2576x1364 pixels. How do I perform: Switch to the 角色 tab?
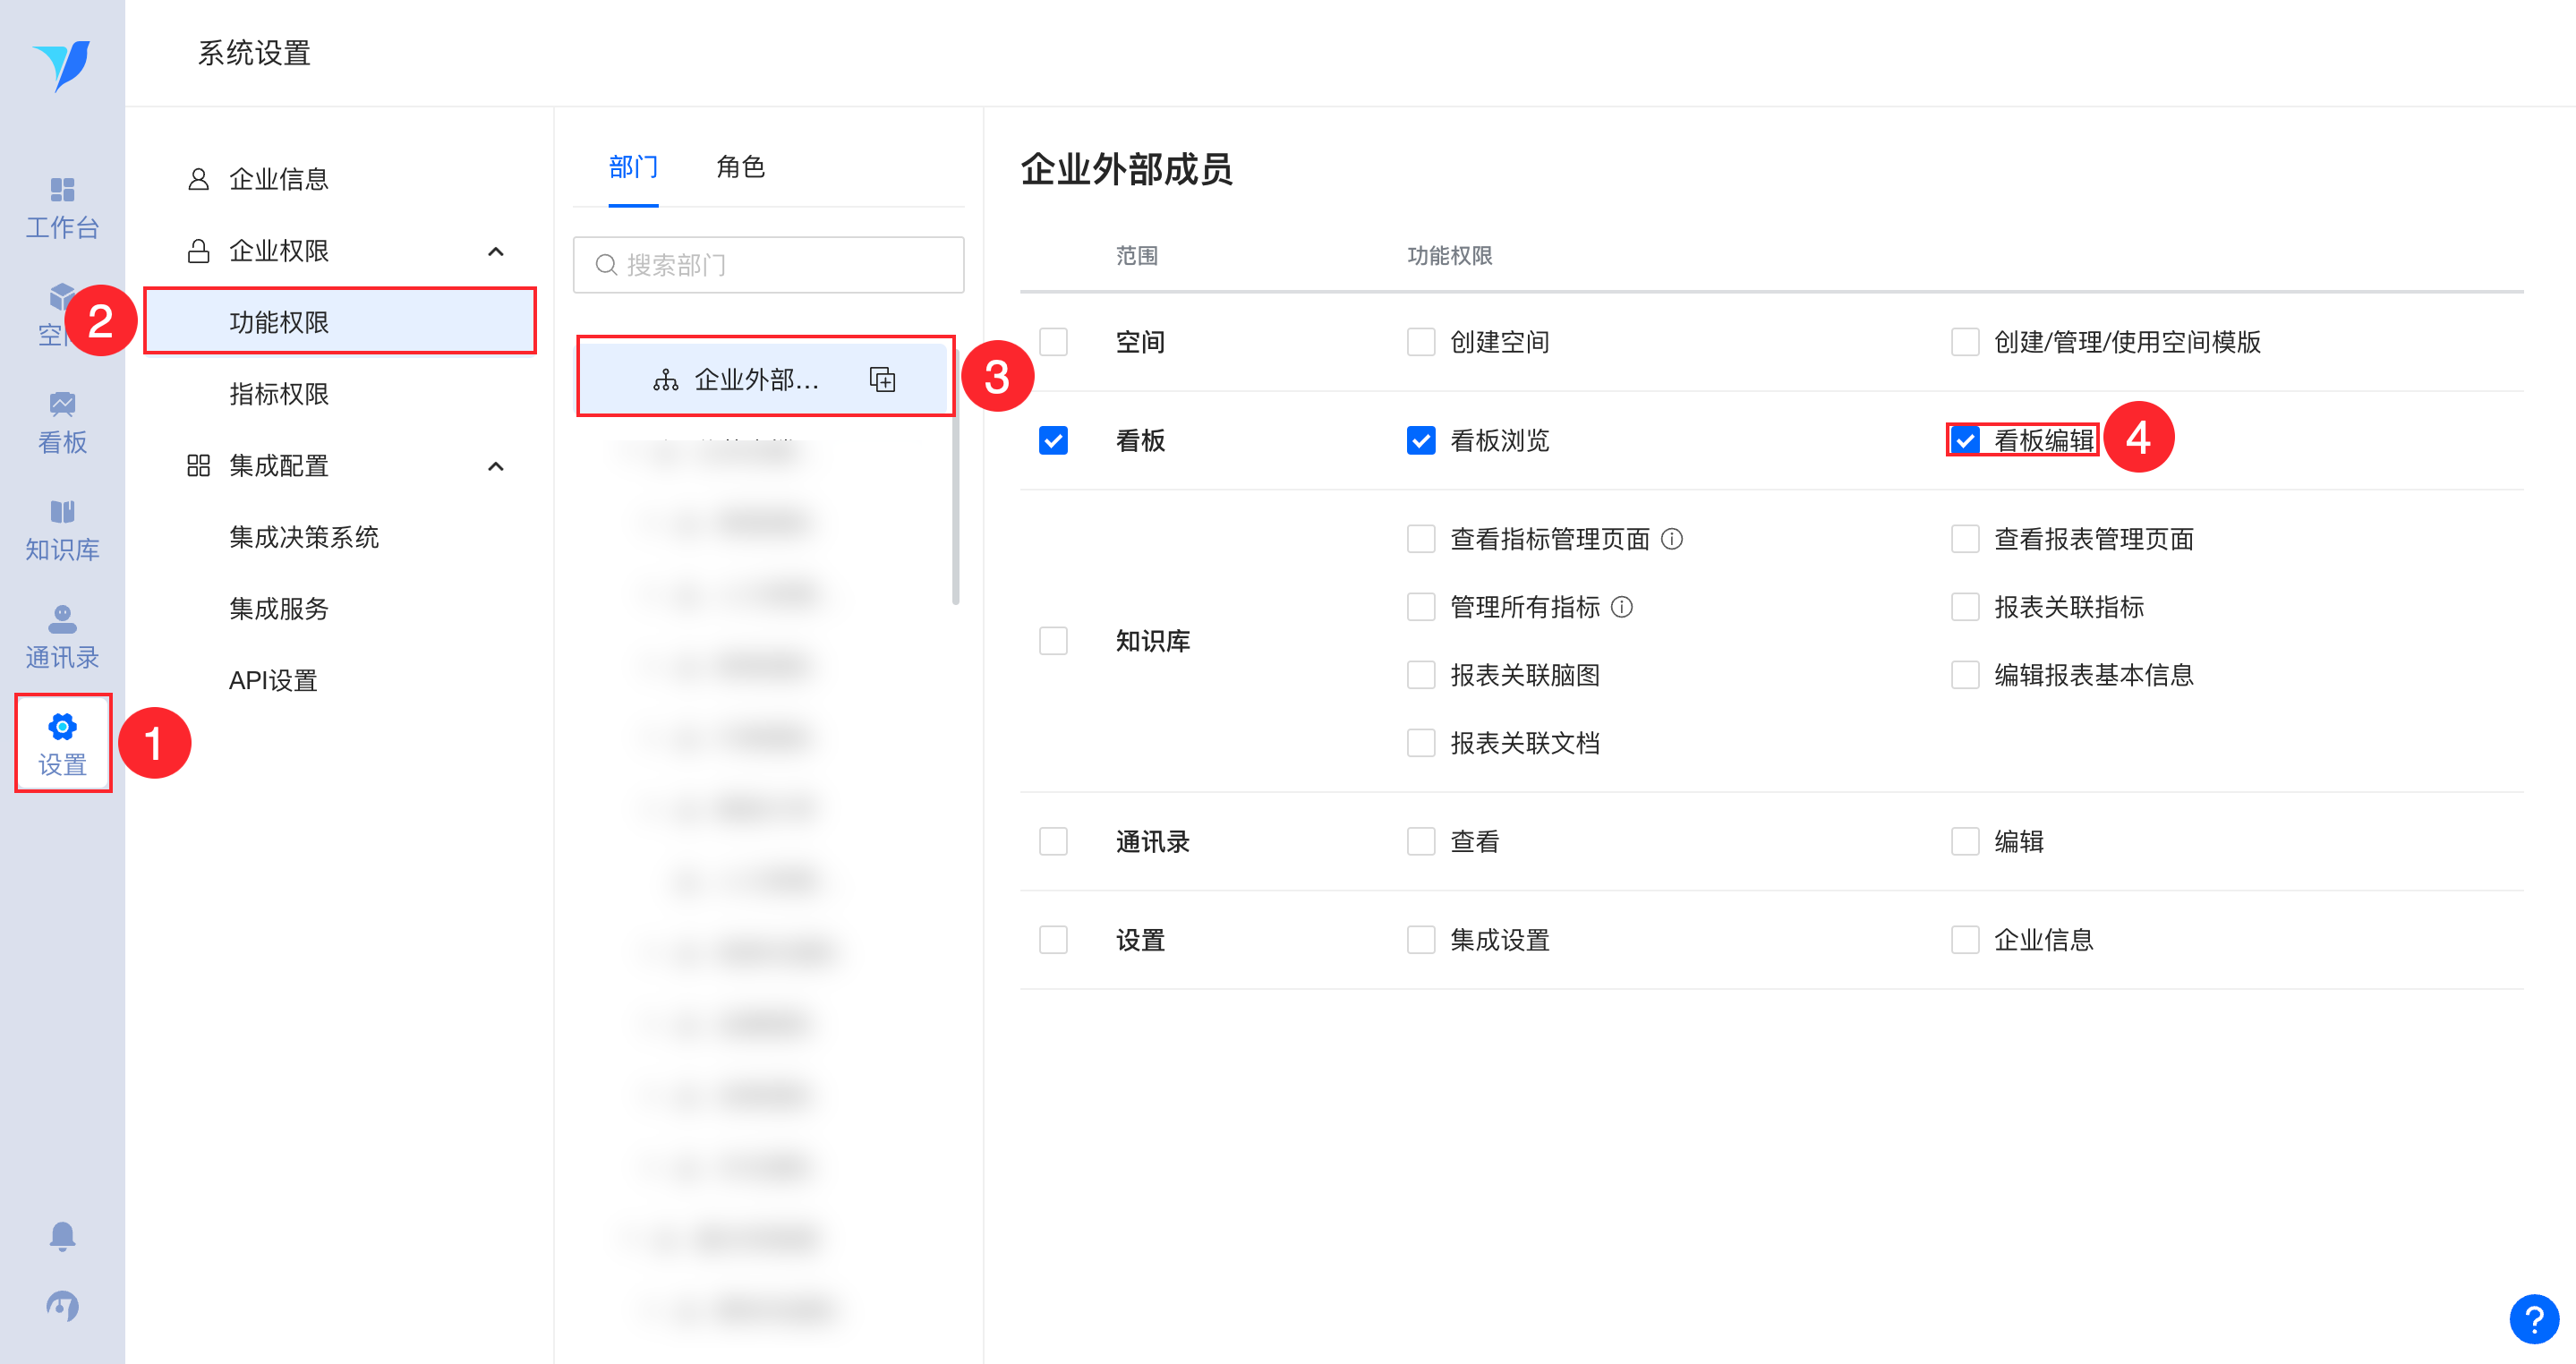coord(740,167)
